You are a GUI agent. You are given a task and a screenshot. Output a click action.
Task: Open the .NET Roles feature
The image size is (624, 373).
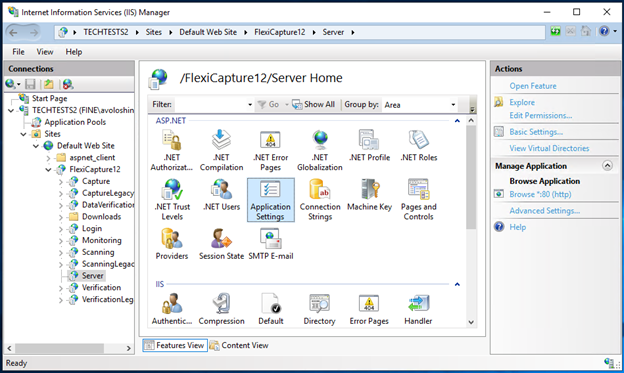click(419, 146)
